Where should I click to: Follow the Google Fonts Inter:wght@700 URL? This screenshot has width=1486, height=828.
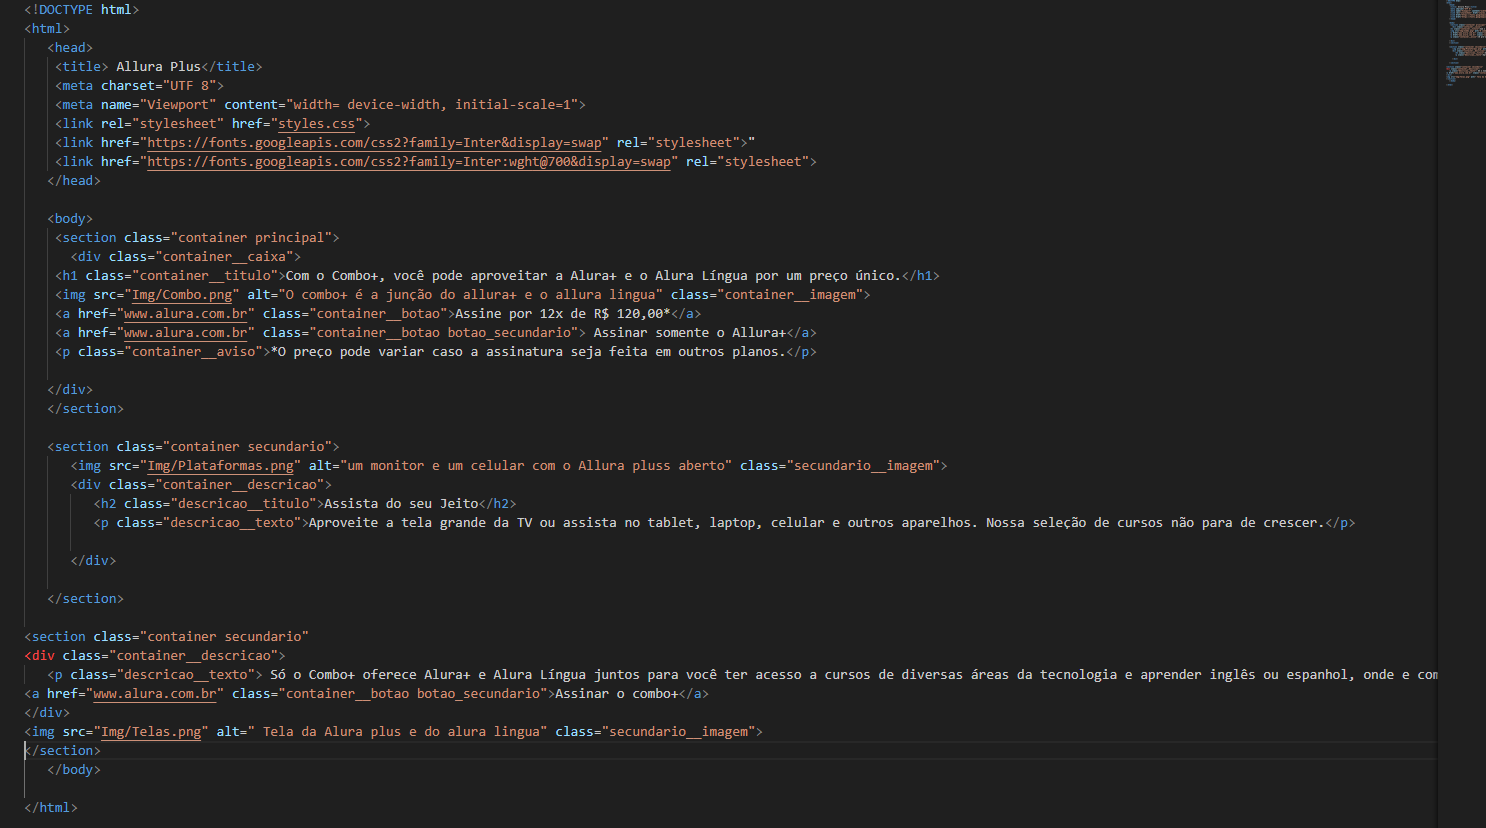pyautogui.click(x=409, y=162)
